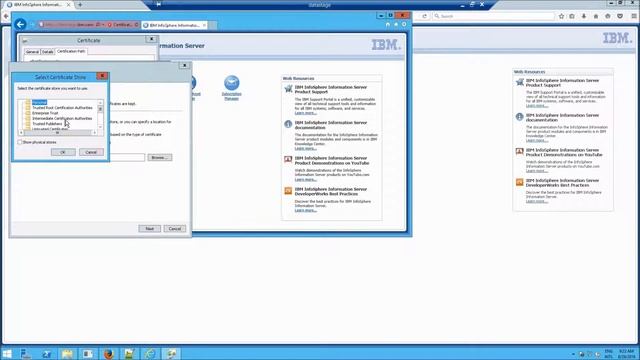Click Firefox DeveloperWorks Best Practices icon

[519, 182]
